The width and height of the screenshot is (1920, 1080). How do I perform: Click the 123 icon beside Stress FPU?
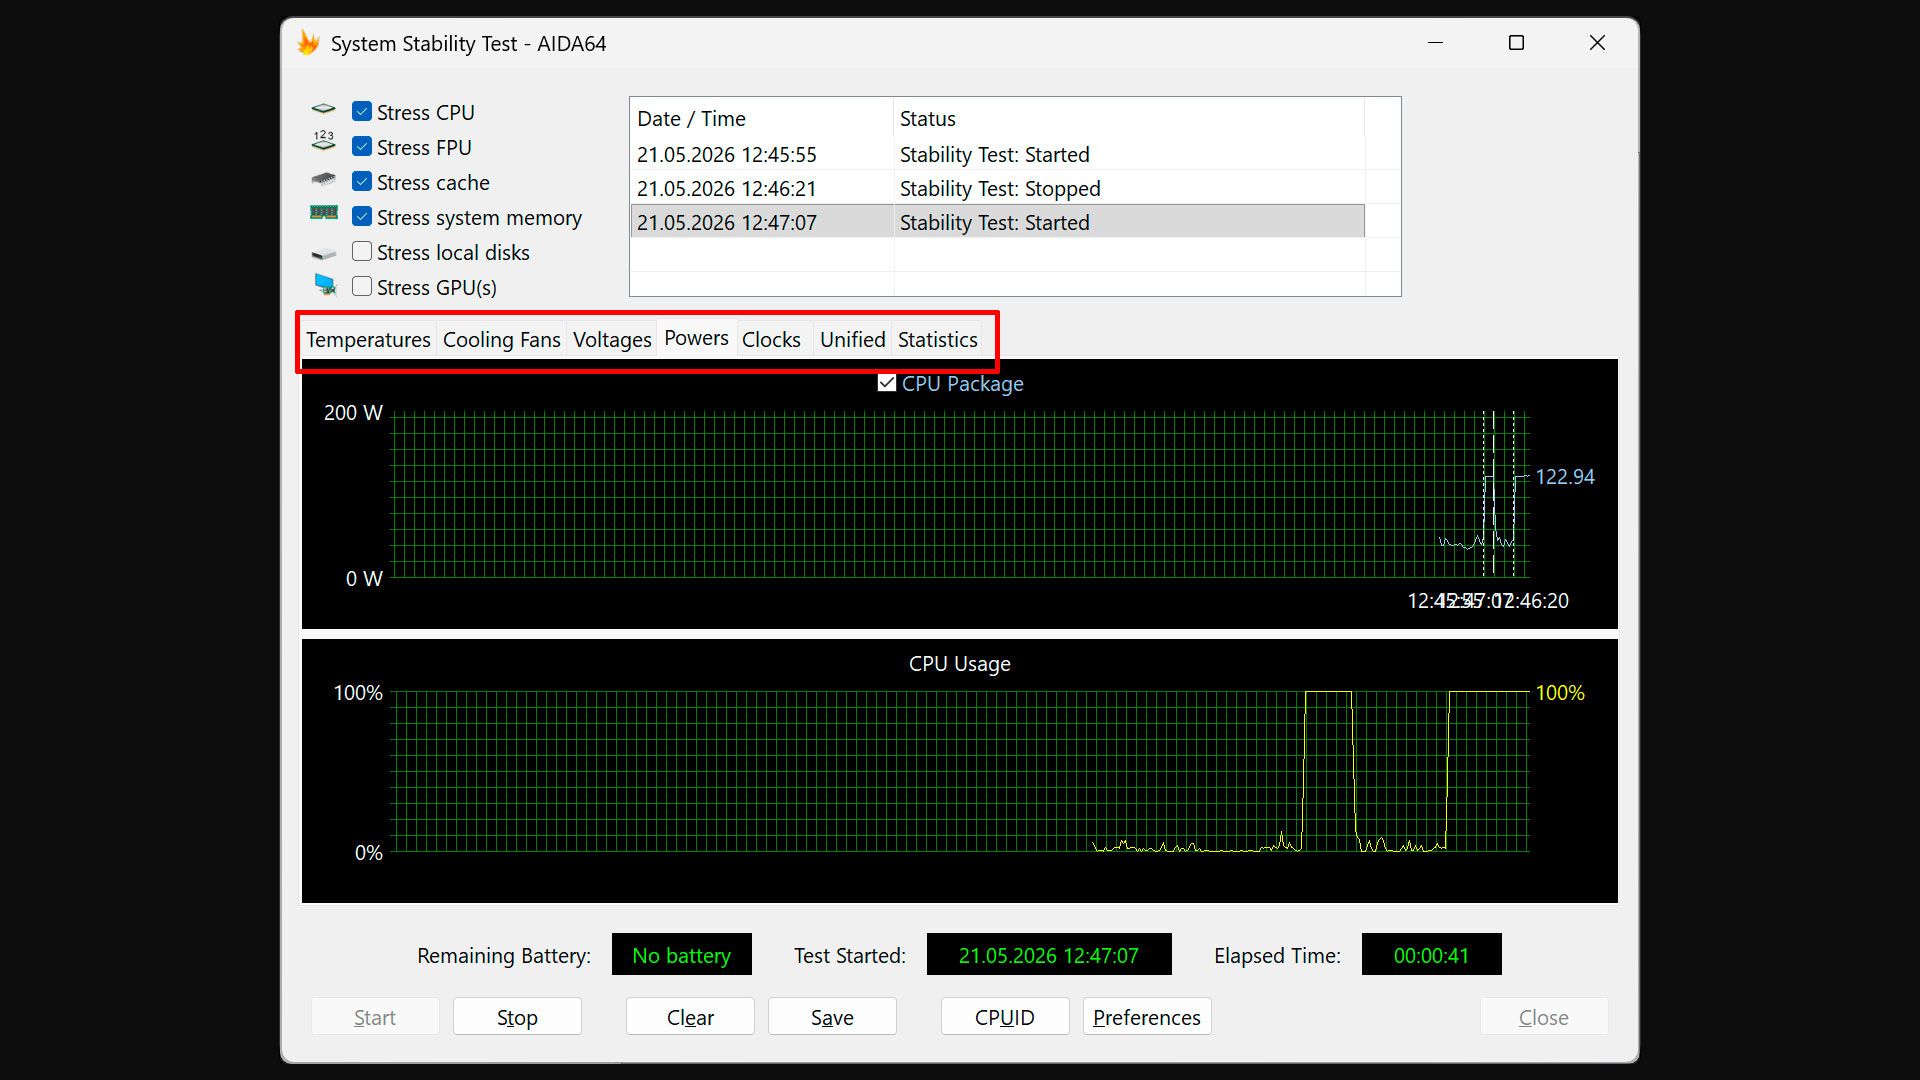pyautogui.click(x=323, y=141)
